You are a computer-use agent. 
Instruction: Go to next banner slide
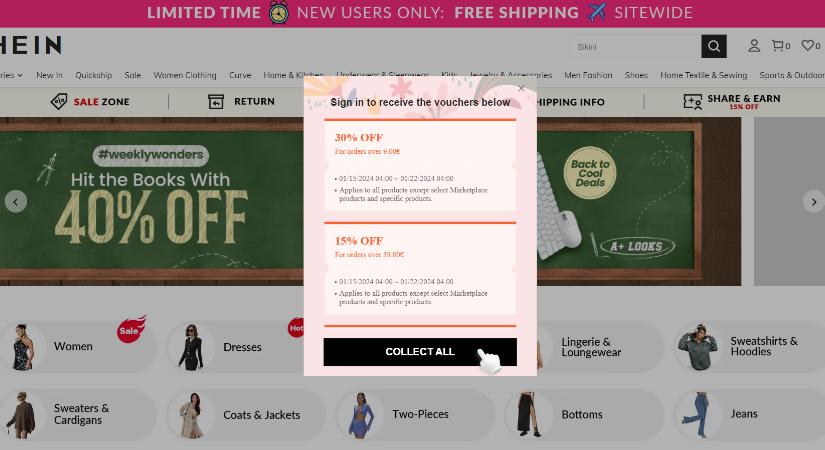[813, 202]
